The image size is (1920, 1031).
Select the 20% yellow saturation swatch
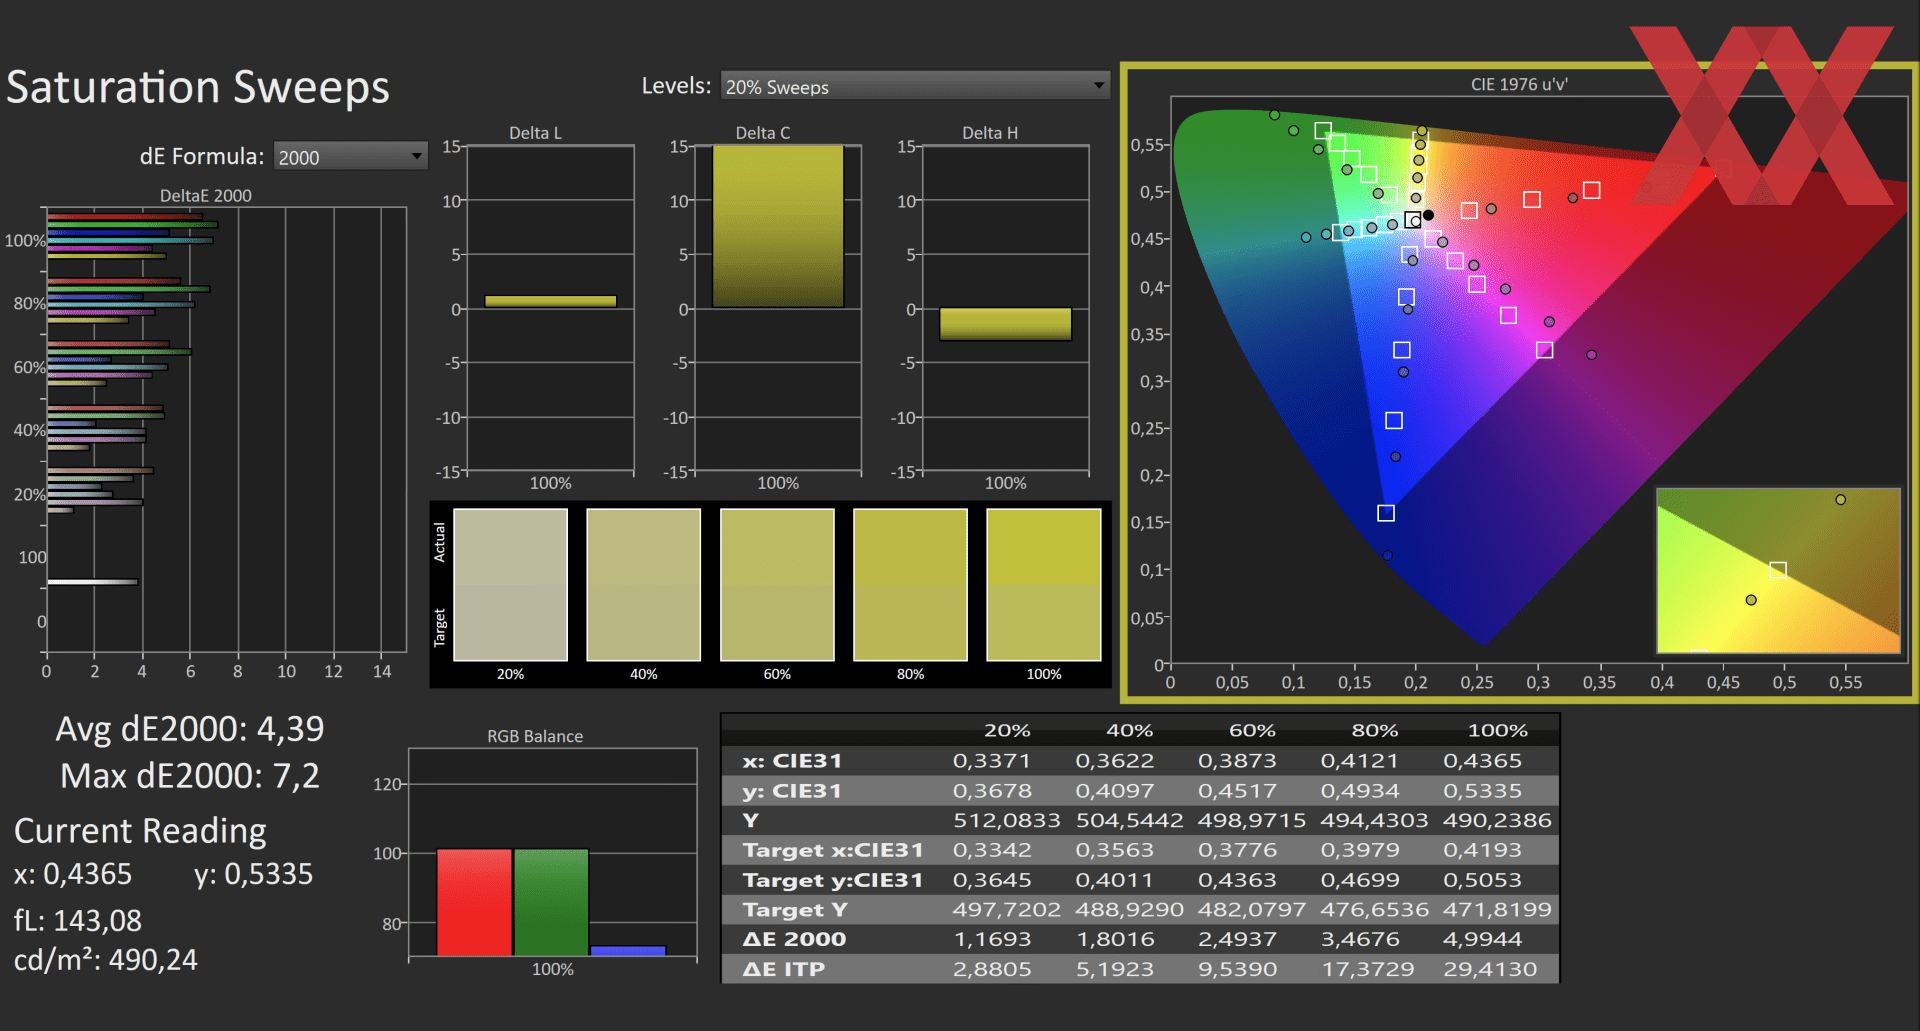[x=511, y=585]
